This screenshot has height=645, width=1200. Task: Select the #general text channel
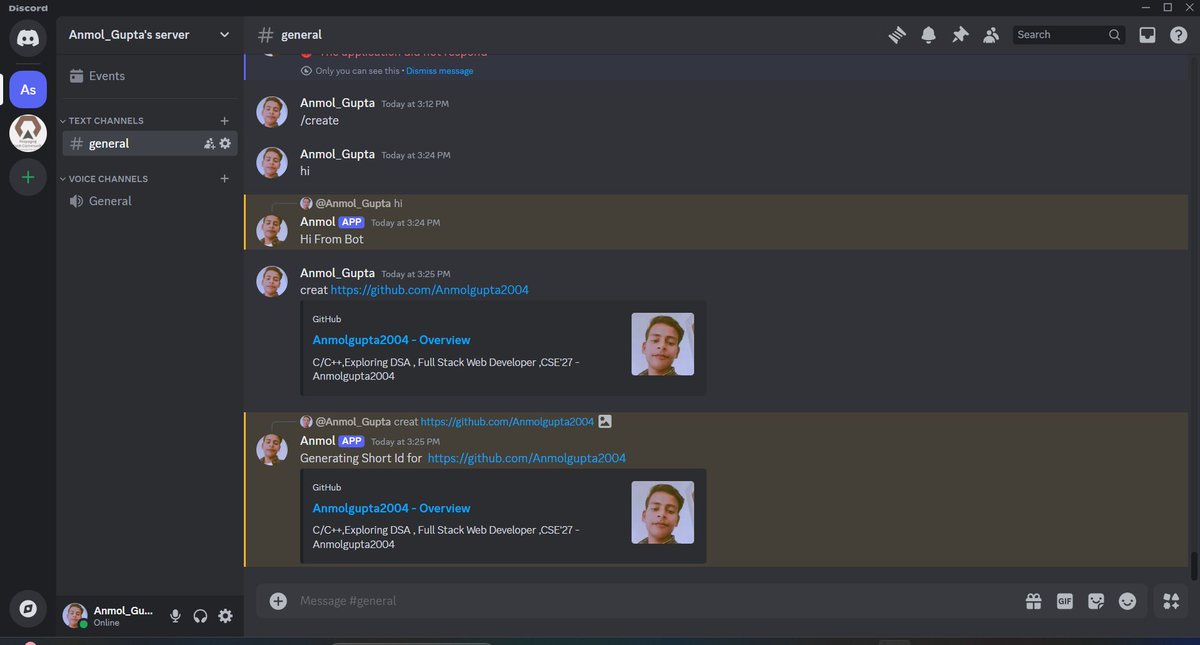[x=149, y=144]
